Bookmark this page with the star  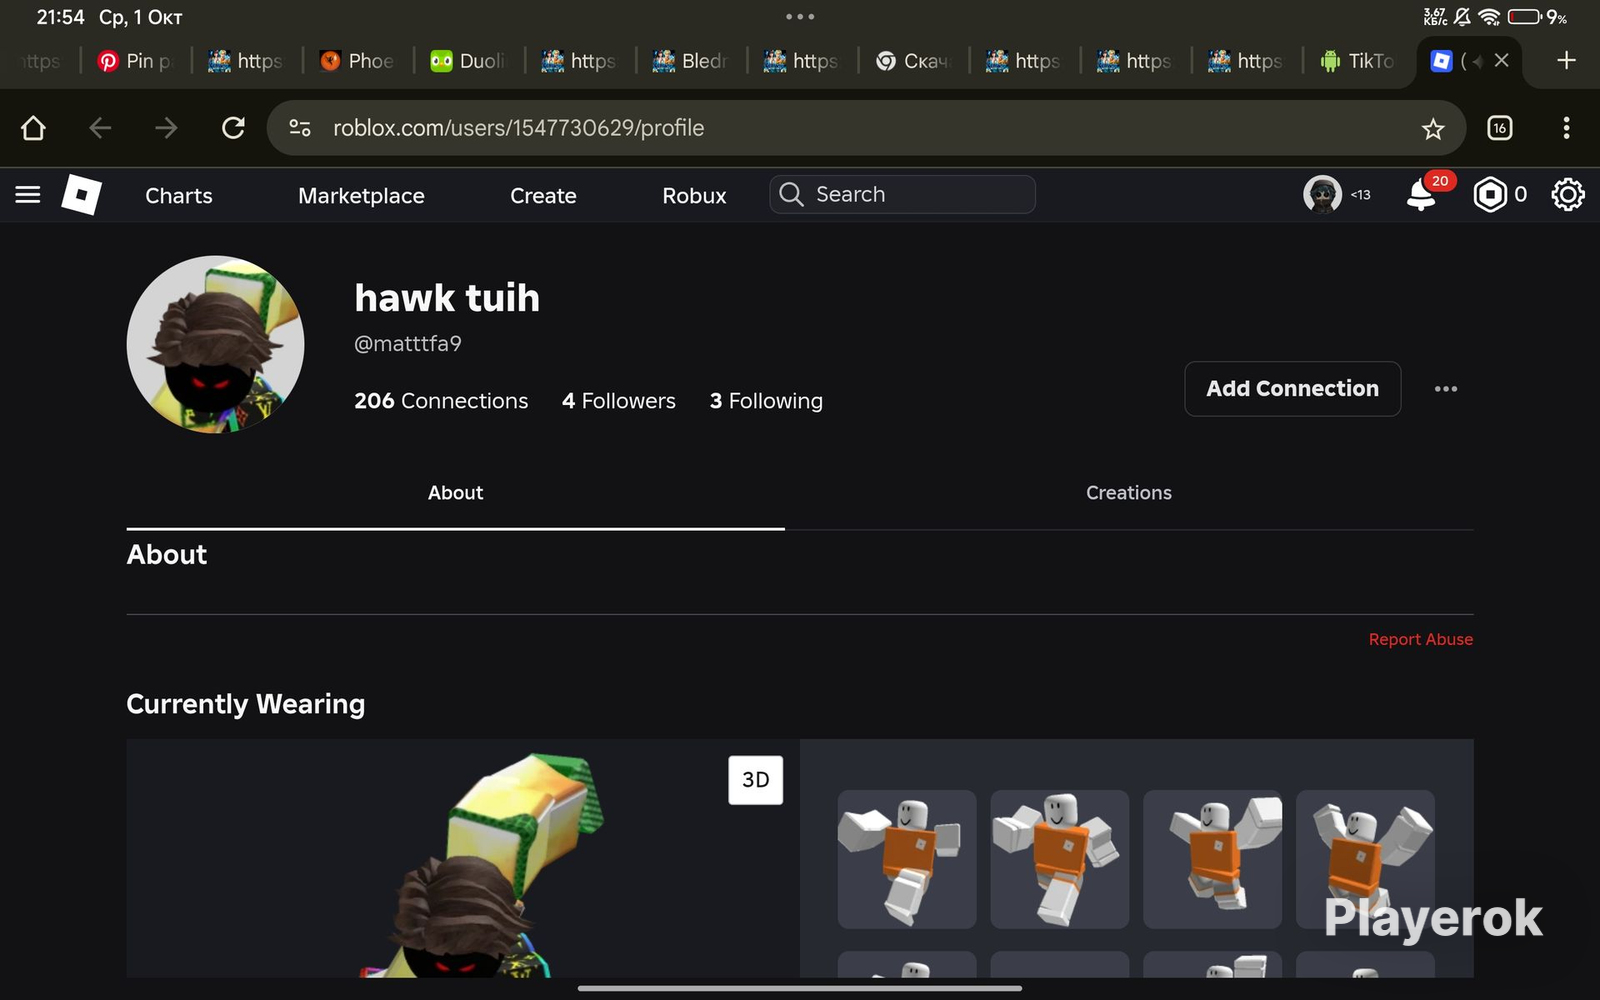coord(1433,128)
